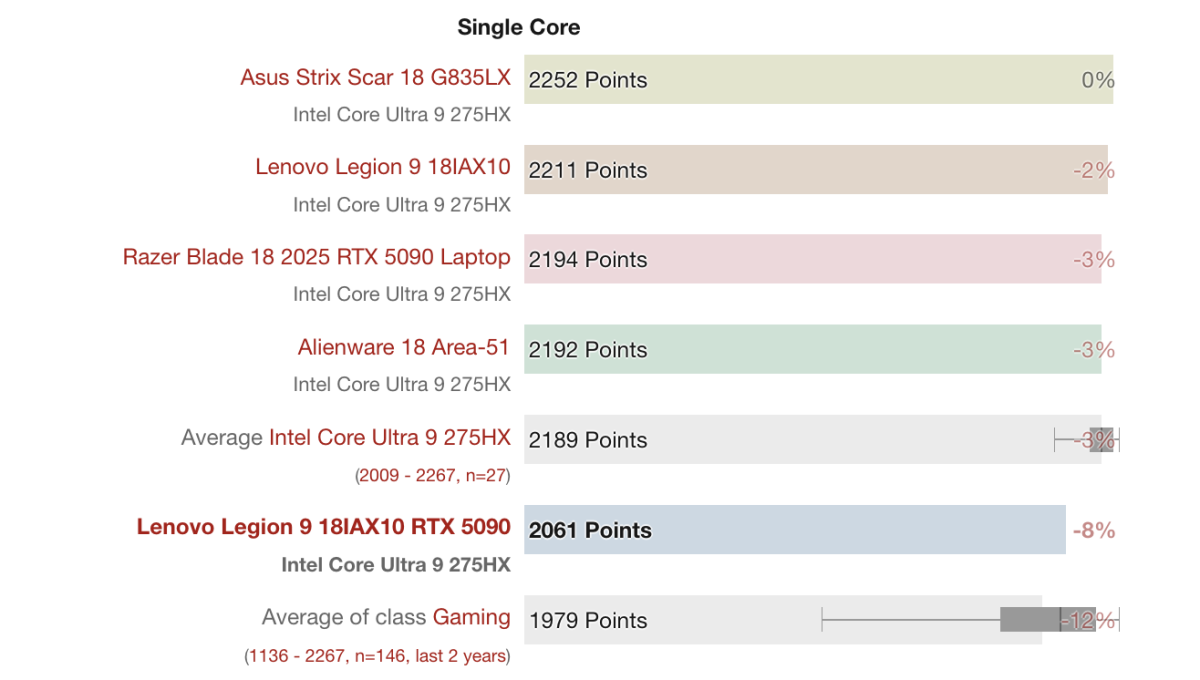Click the Razer Blade 18 2025 RTX 5090 Laptop link
The image size is (1200, 680).
(x=316, y=257)
